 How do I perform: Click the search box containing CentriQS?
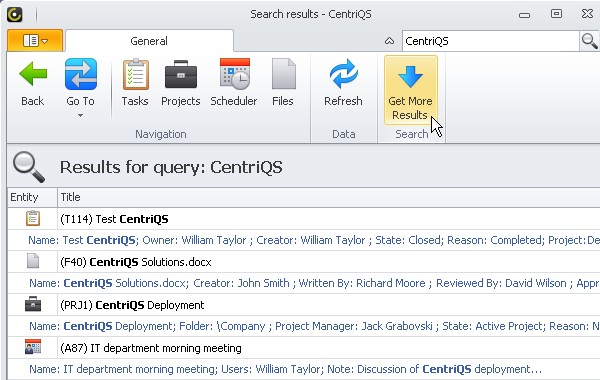point(491,41)
